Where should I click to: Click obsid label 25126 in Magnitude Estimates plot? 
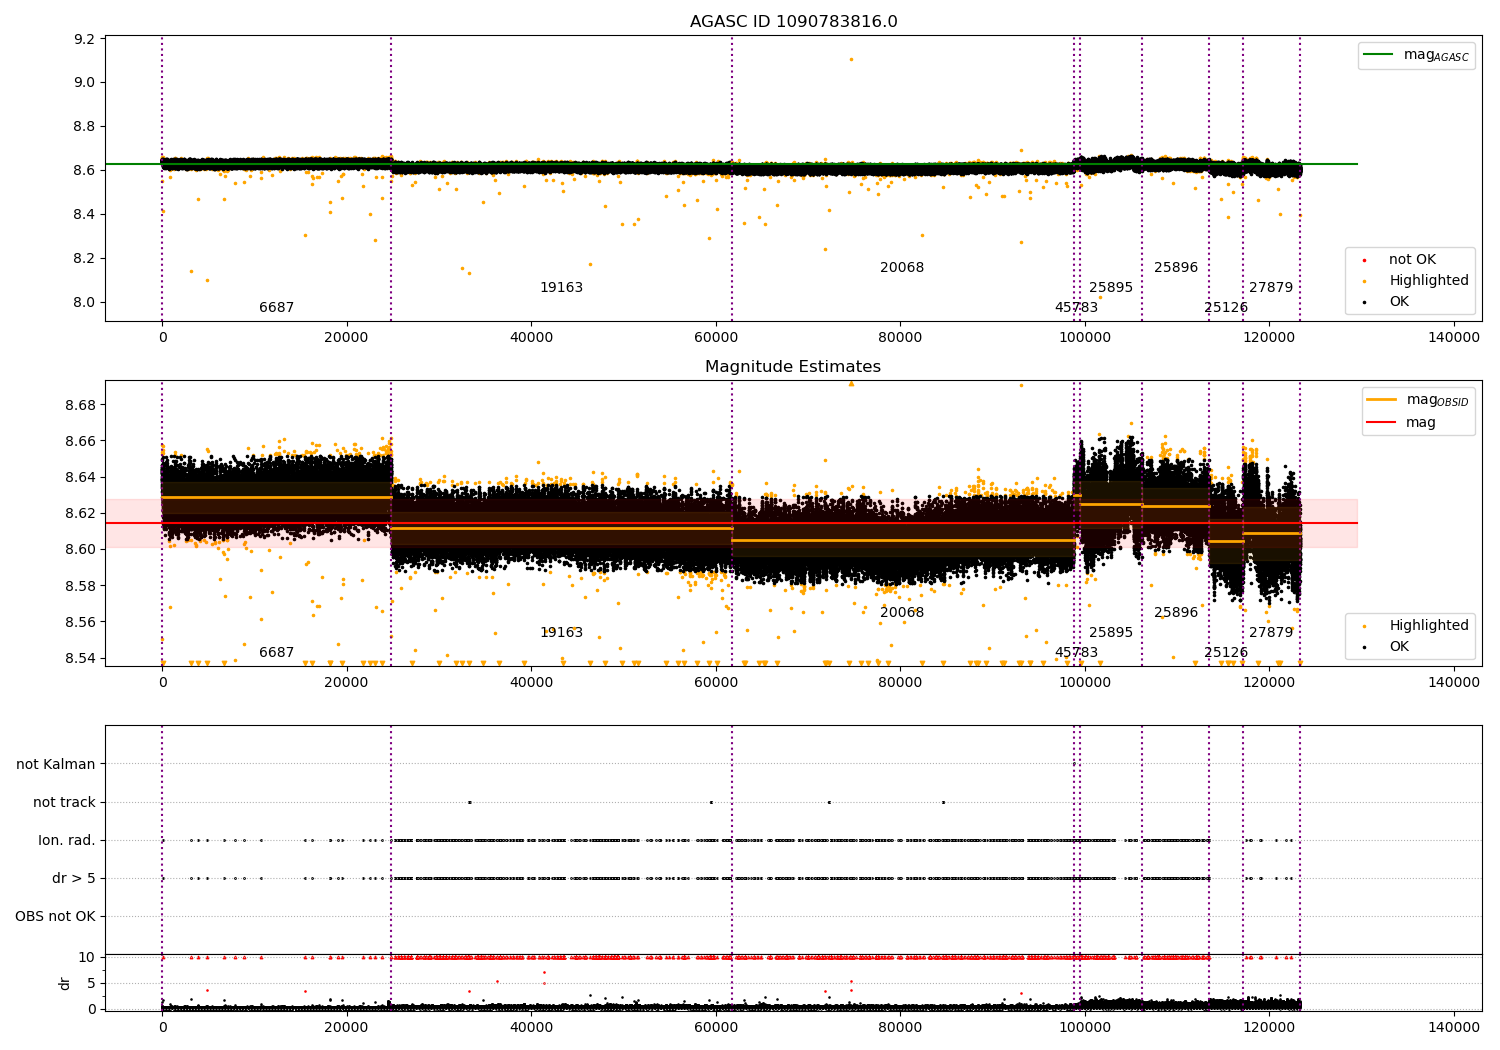tap(1226, 653)
